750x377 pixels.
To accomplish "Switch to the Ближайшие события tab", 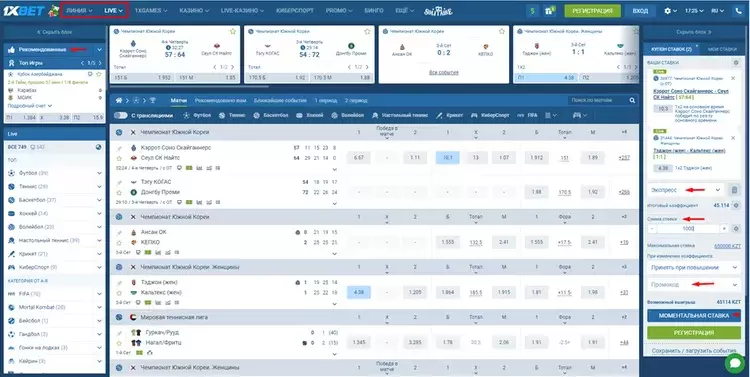I will pyautogui.click(x=280, y=100).
